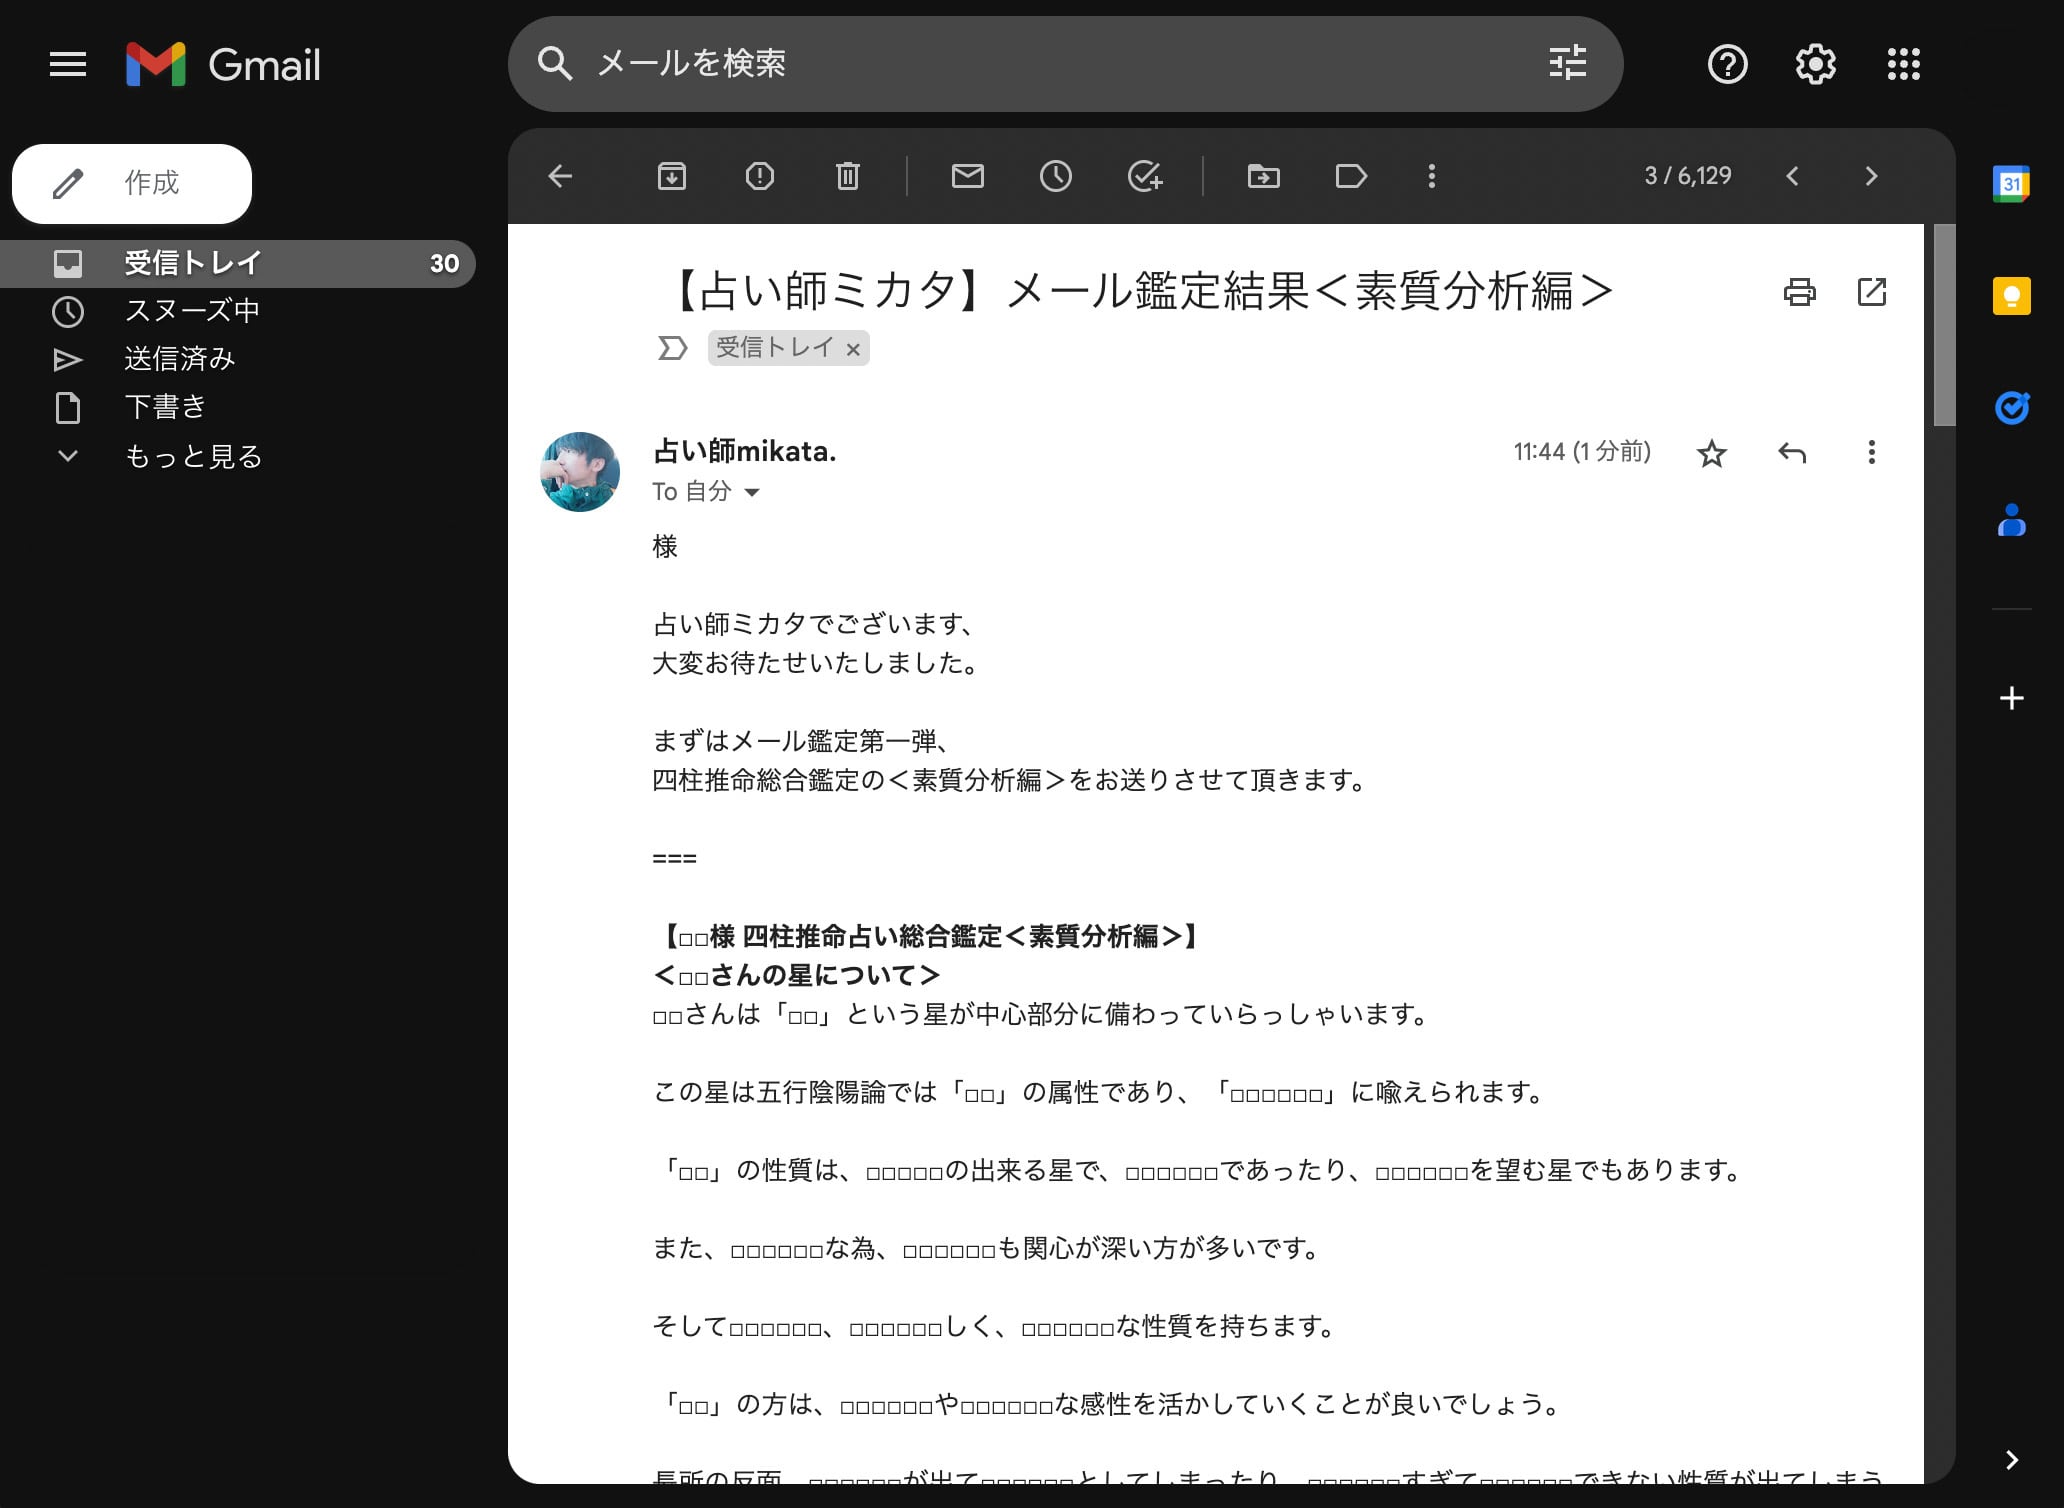2064x1508 pixels.
Task: Click sender name 占い師mikata.
Action: (x=744, y=452)
